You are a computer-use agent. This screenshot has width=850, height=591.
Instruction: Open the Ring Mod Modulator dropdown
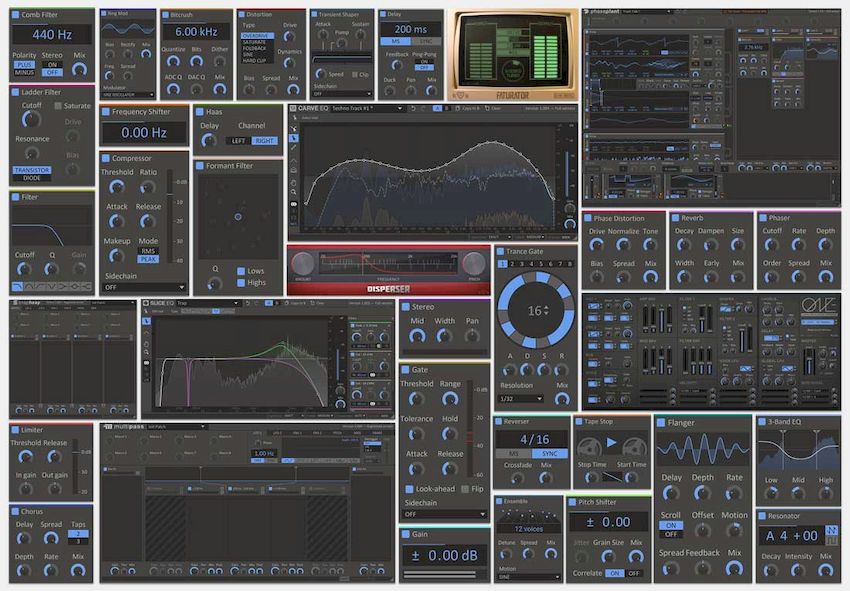(128, 95)
